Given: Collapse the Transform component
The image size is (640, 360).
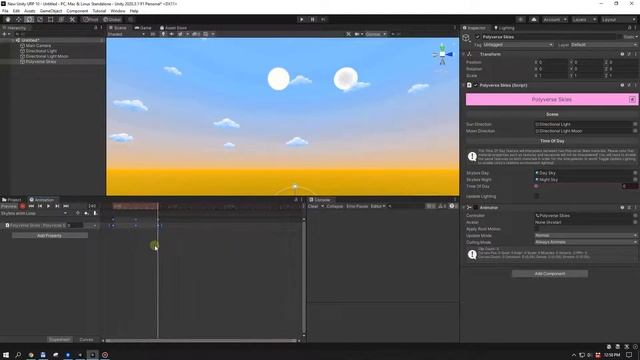Looking at the screenshot, I should click(x=464, y=54).
